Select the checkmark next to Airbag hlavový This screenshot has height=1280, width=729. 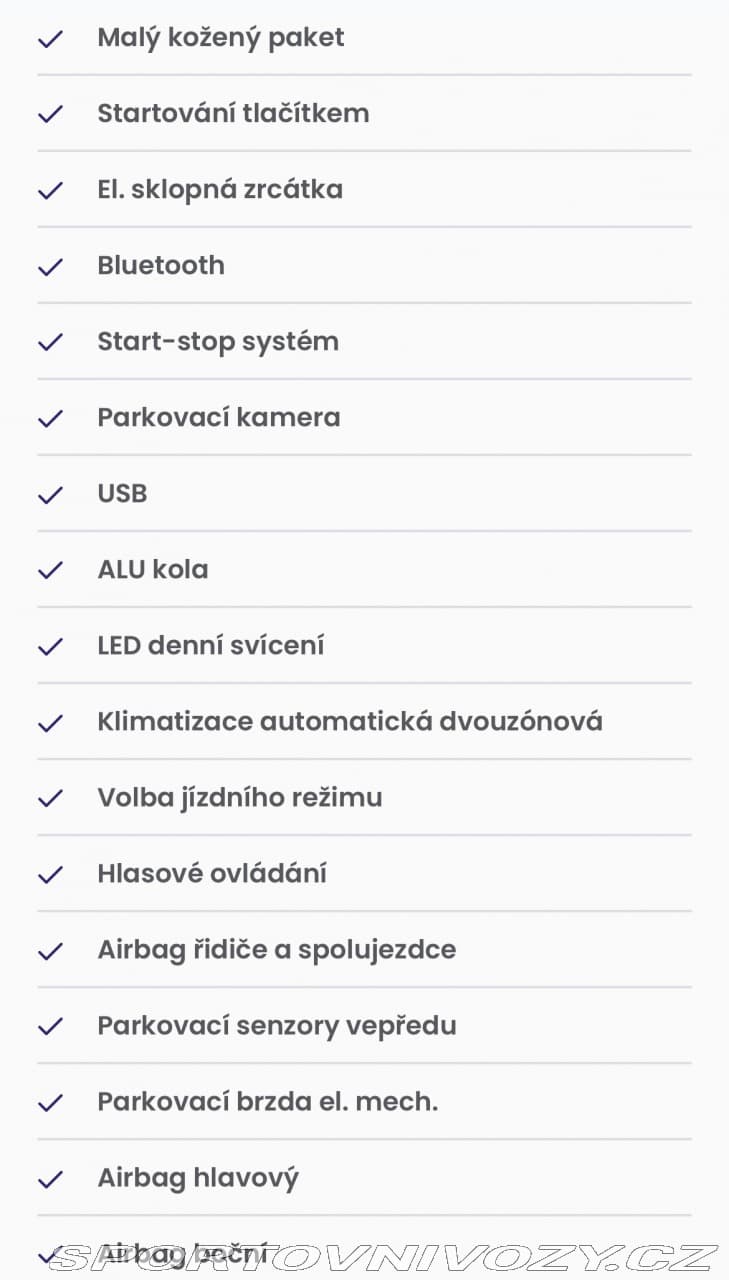[50, 1178]
